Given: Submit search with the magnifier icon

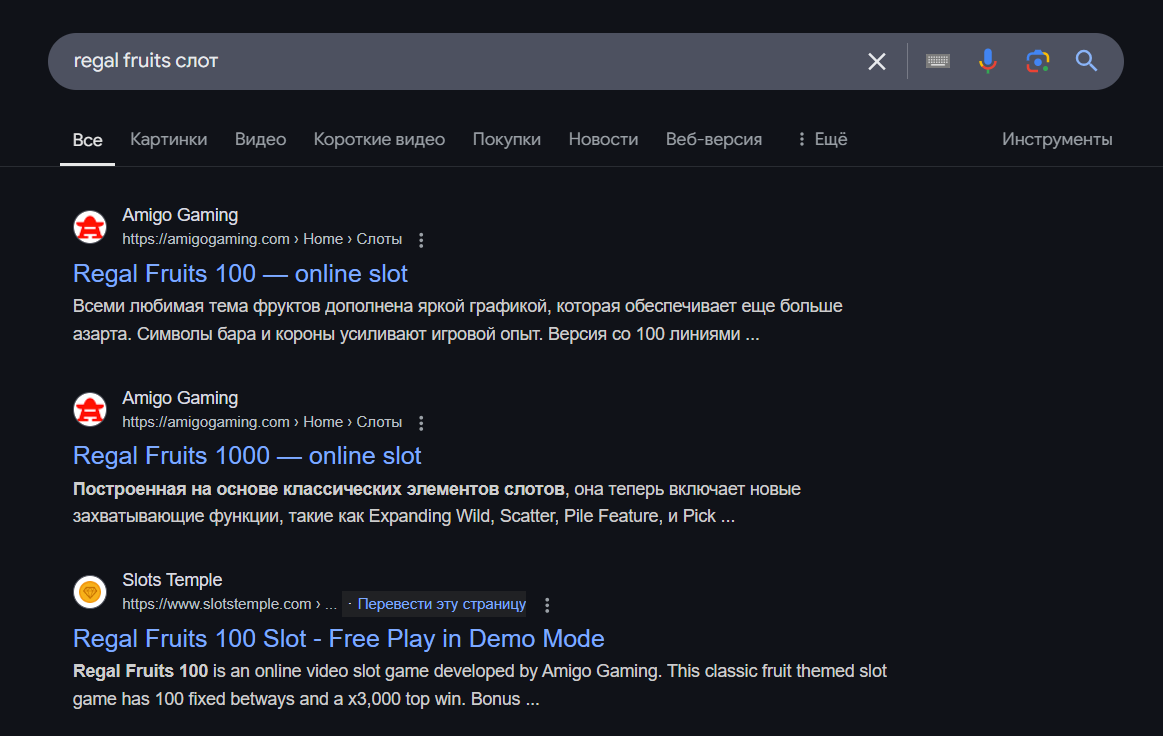Looking at the screenshot, I should click(1087, 61).
